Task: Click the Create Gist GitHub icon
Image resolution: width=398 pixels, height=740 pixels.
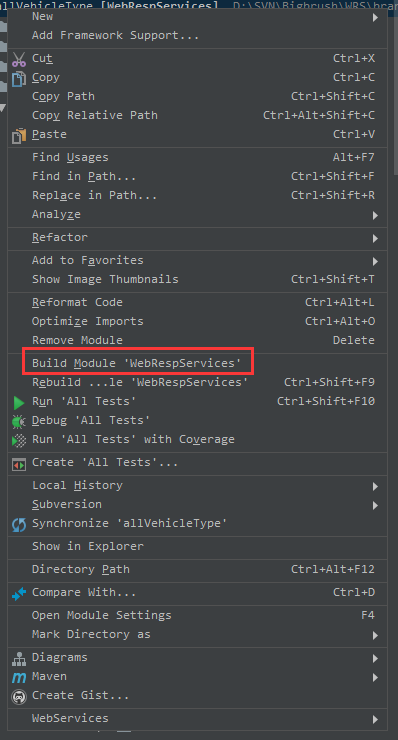Action: pyautogui.click(x=19, y=696)
